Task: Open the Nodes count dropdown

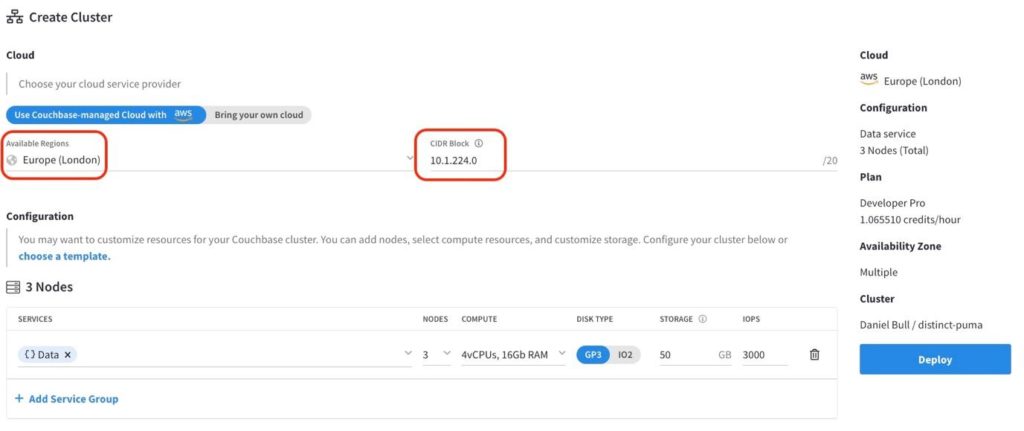Action: pyautogui.click(x=436, y=355)
